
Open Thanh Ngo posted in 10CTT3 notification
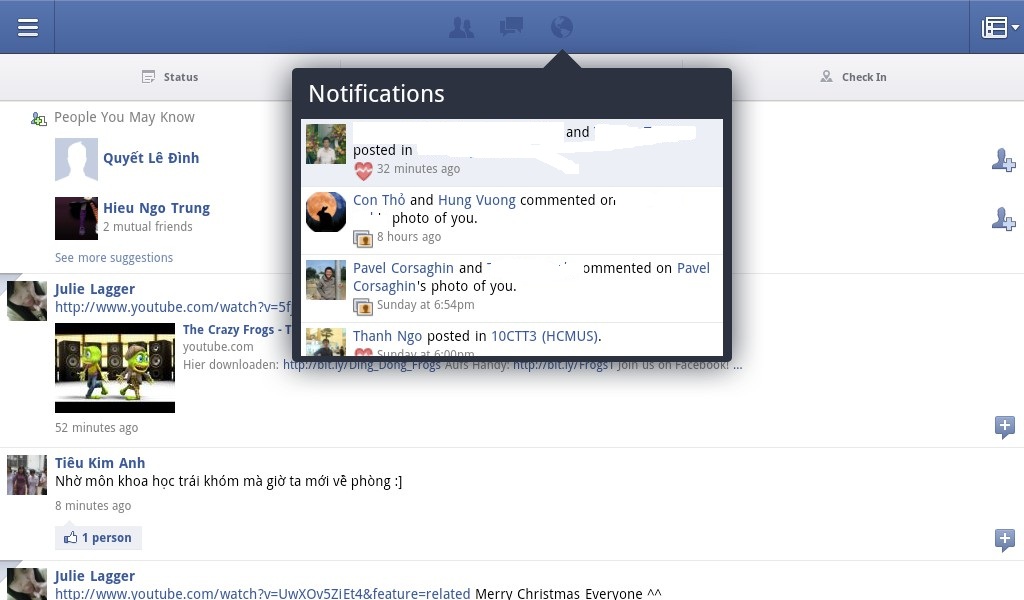click(511, 339)
